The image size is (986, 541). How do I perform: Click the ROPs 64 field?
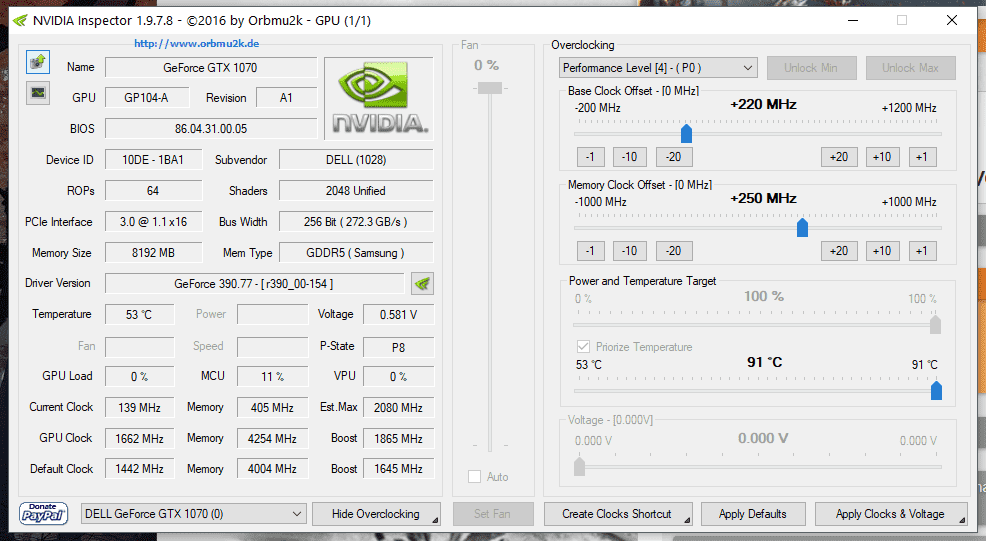click(x=153, y=191)
